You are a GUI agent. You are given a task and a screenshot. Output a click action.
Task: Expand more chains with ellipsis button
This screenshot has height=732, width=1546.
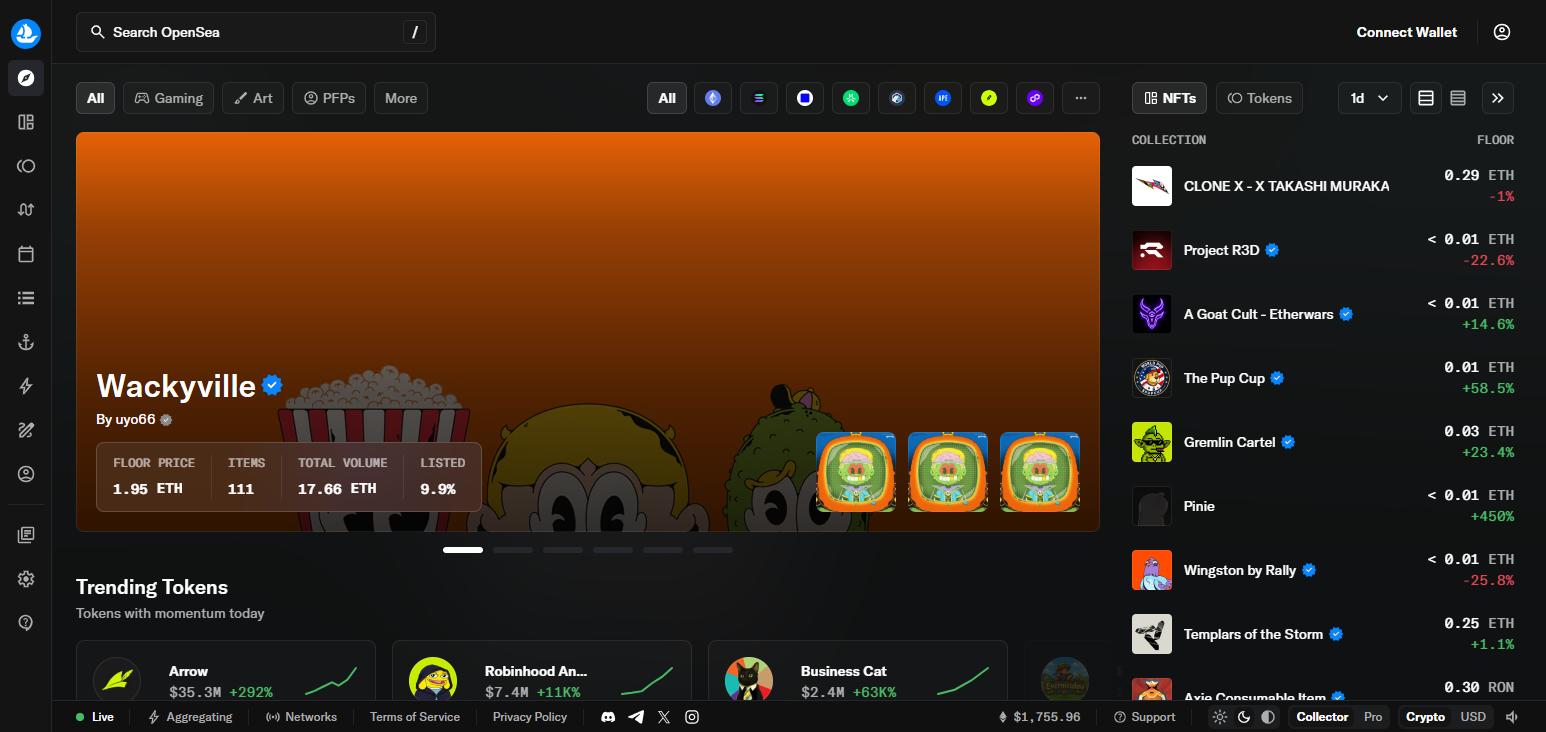coord(1081,98)
